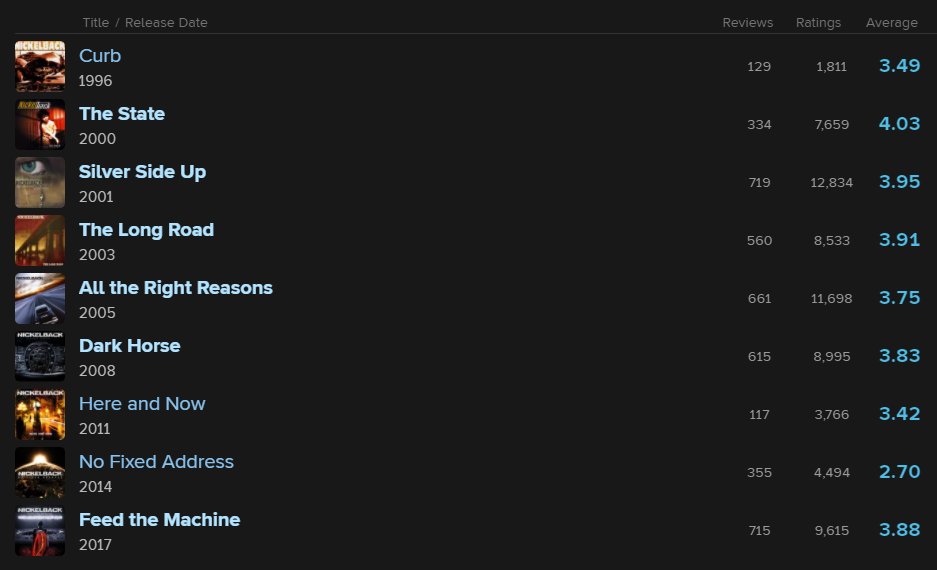The height and width of the screenshot is (570, 937).
Task: Open Feed the Machine title link
Action: point(160,520)
